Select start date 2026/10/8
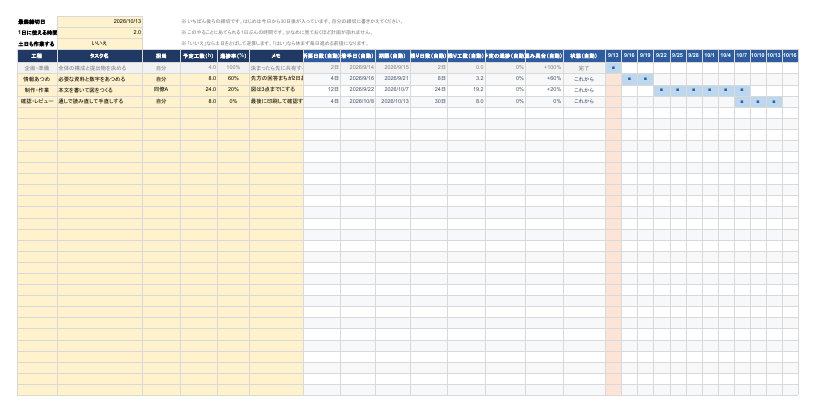The height and width of the screenshot is (412, 815). point(358,101)
